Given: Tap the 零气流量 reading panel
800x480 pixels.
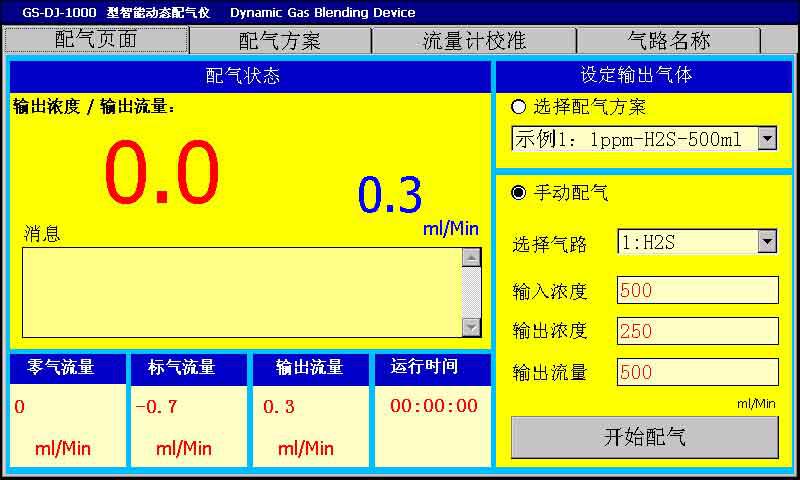Looking at the screenshot, I should pos(68,408).
